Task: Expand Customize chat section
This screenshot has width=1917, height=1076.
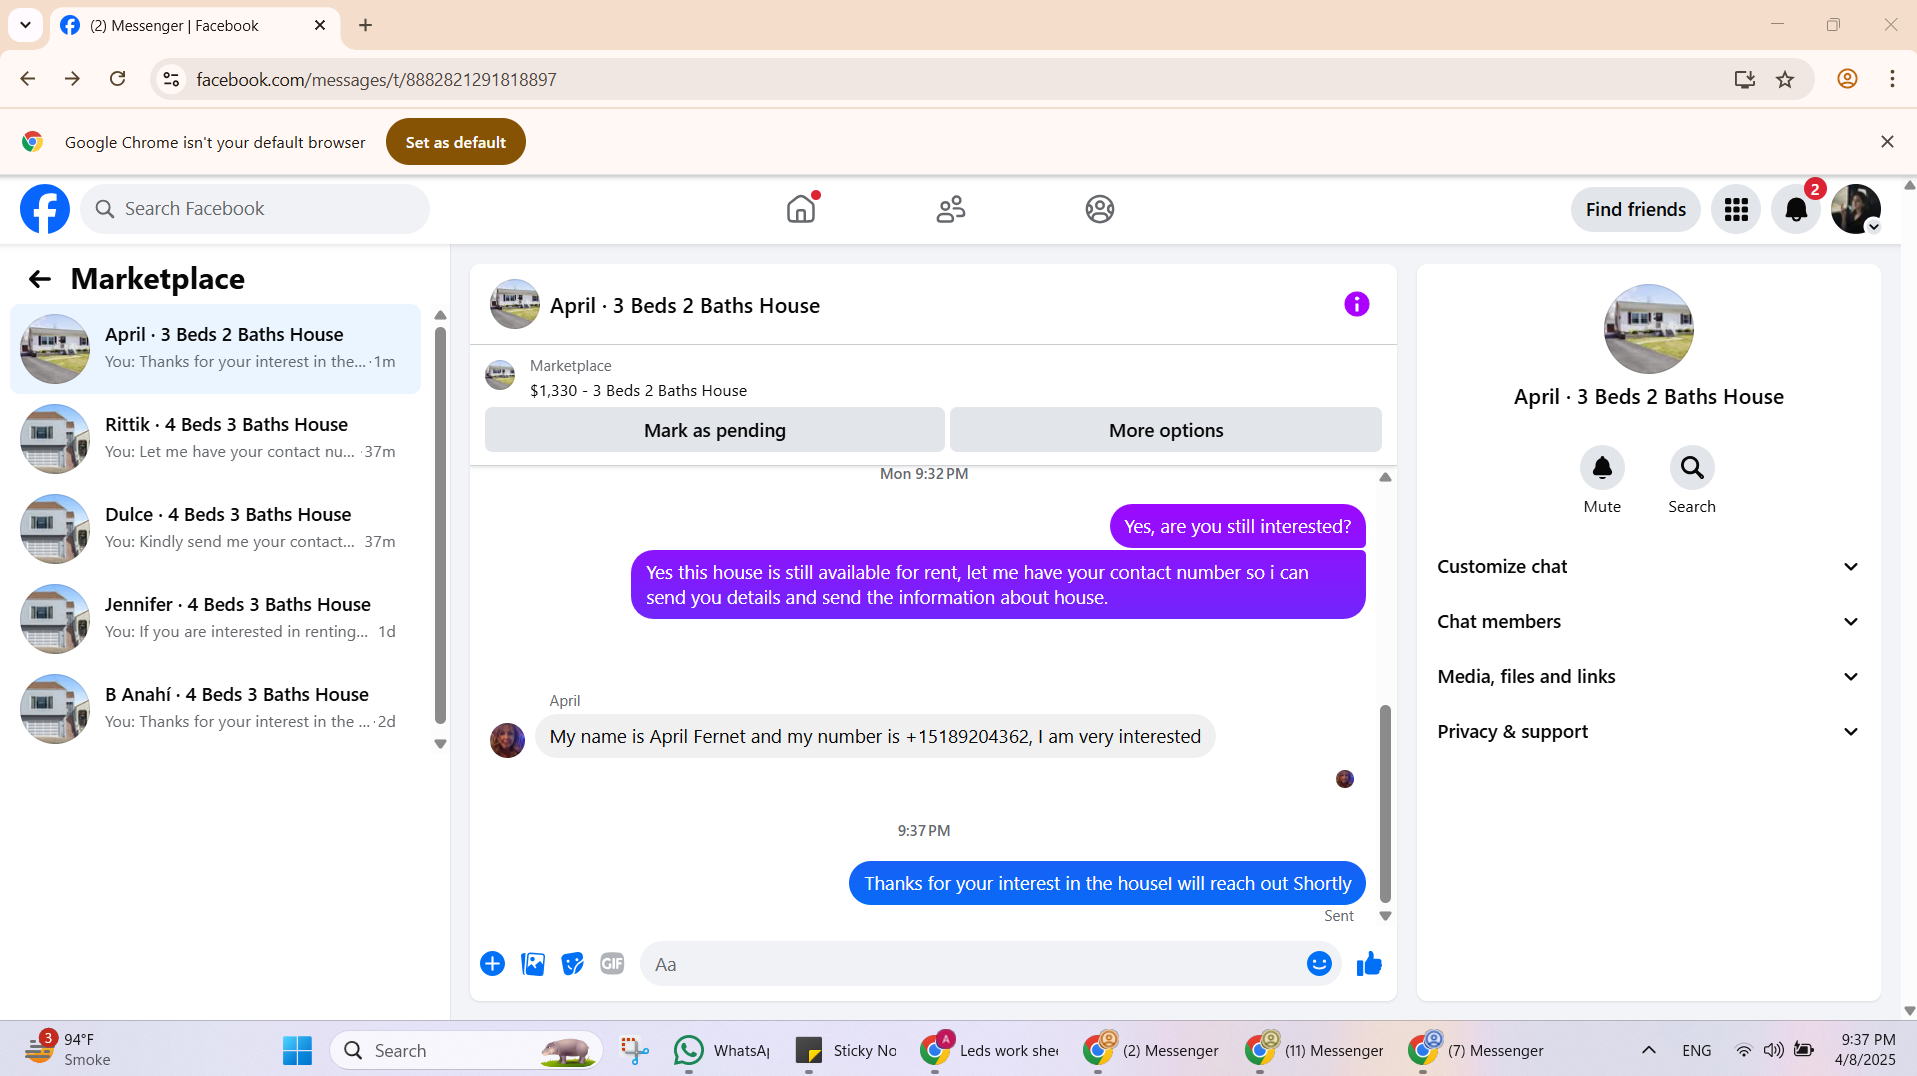Action: (1648, 567)
